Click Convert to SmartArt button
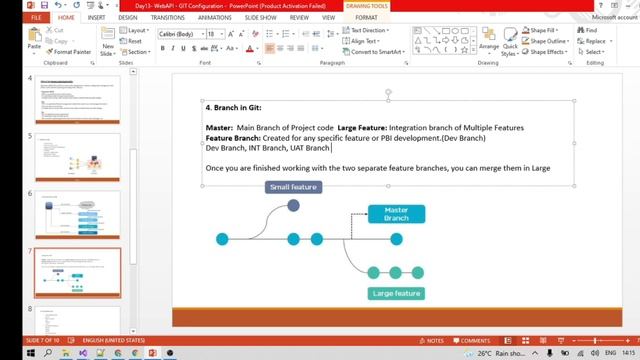Viewport: 640px width, 360px height. pyautogui.click(x=374, y=52)
